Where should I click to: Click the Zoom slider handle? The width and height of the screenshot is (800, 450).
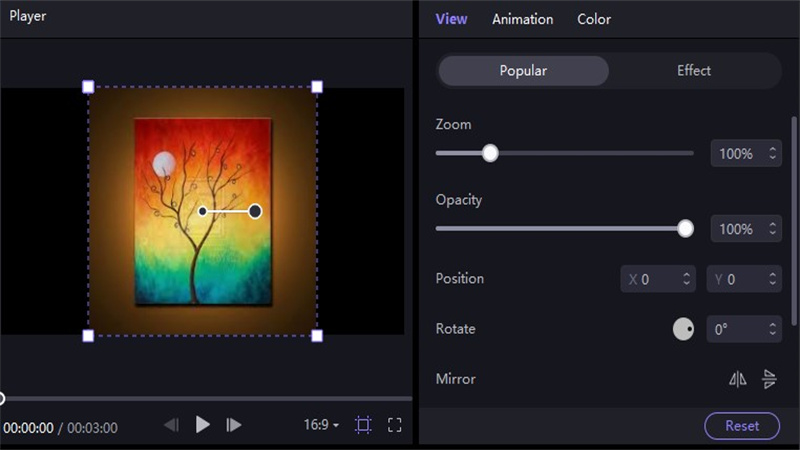(490, 153)
